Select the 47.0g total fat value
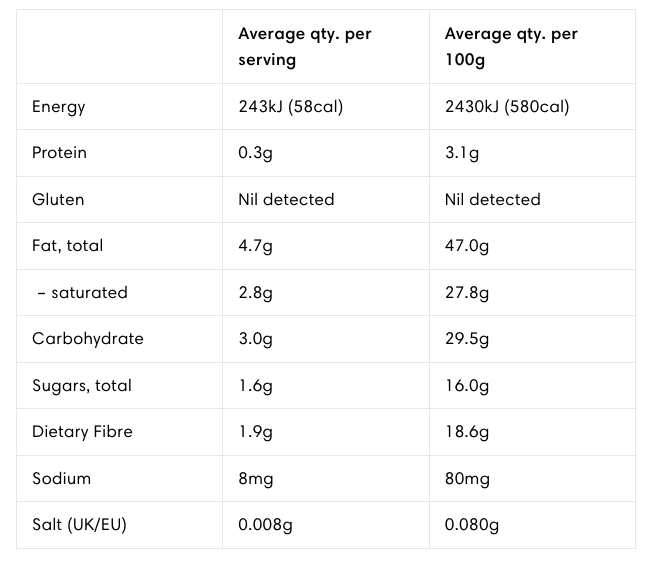The height and width of the screenshot is (567, 649). click(467, 245)
